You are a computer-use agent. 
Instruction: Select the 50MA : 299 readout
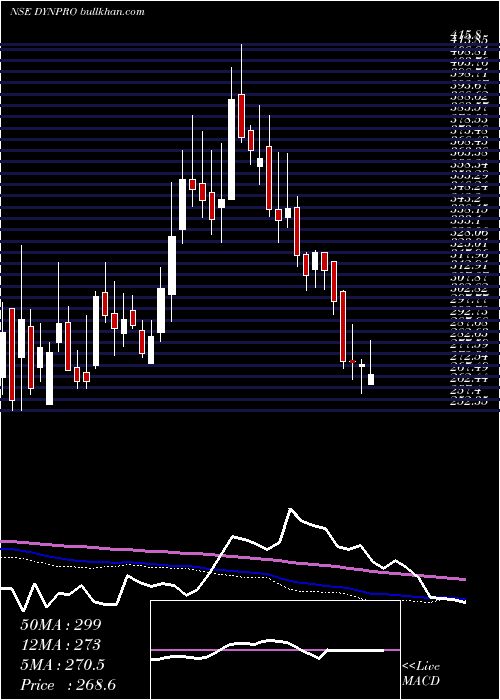tap(61, 625)
